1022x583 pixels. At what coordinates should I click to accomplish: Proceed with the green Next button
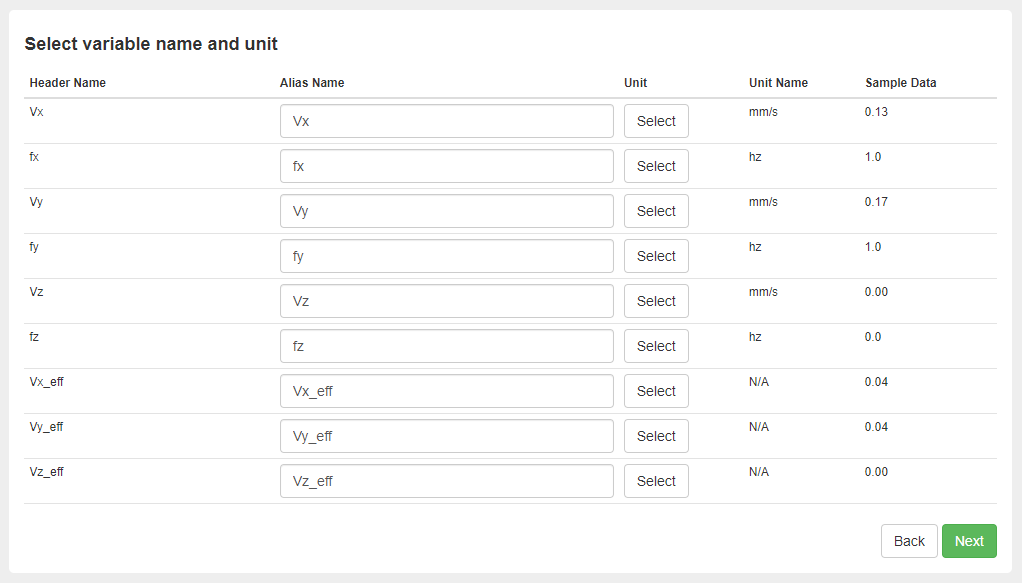pyautogui.click(x=969, y=541)
